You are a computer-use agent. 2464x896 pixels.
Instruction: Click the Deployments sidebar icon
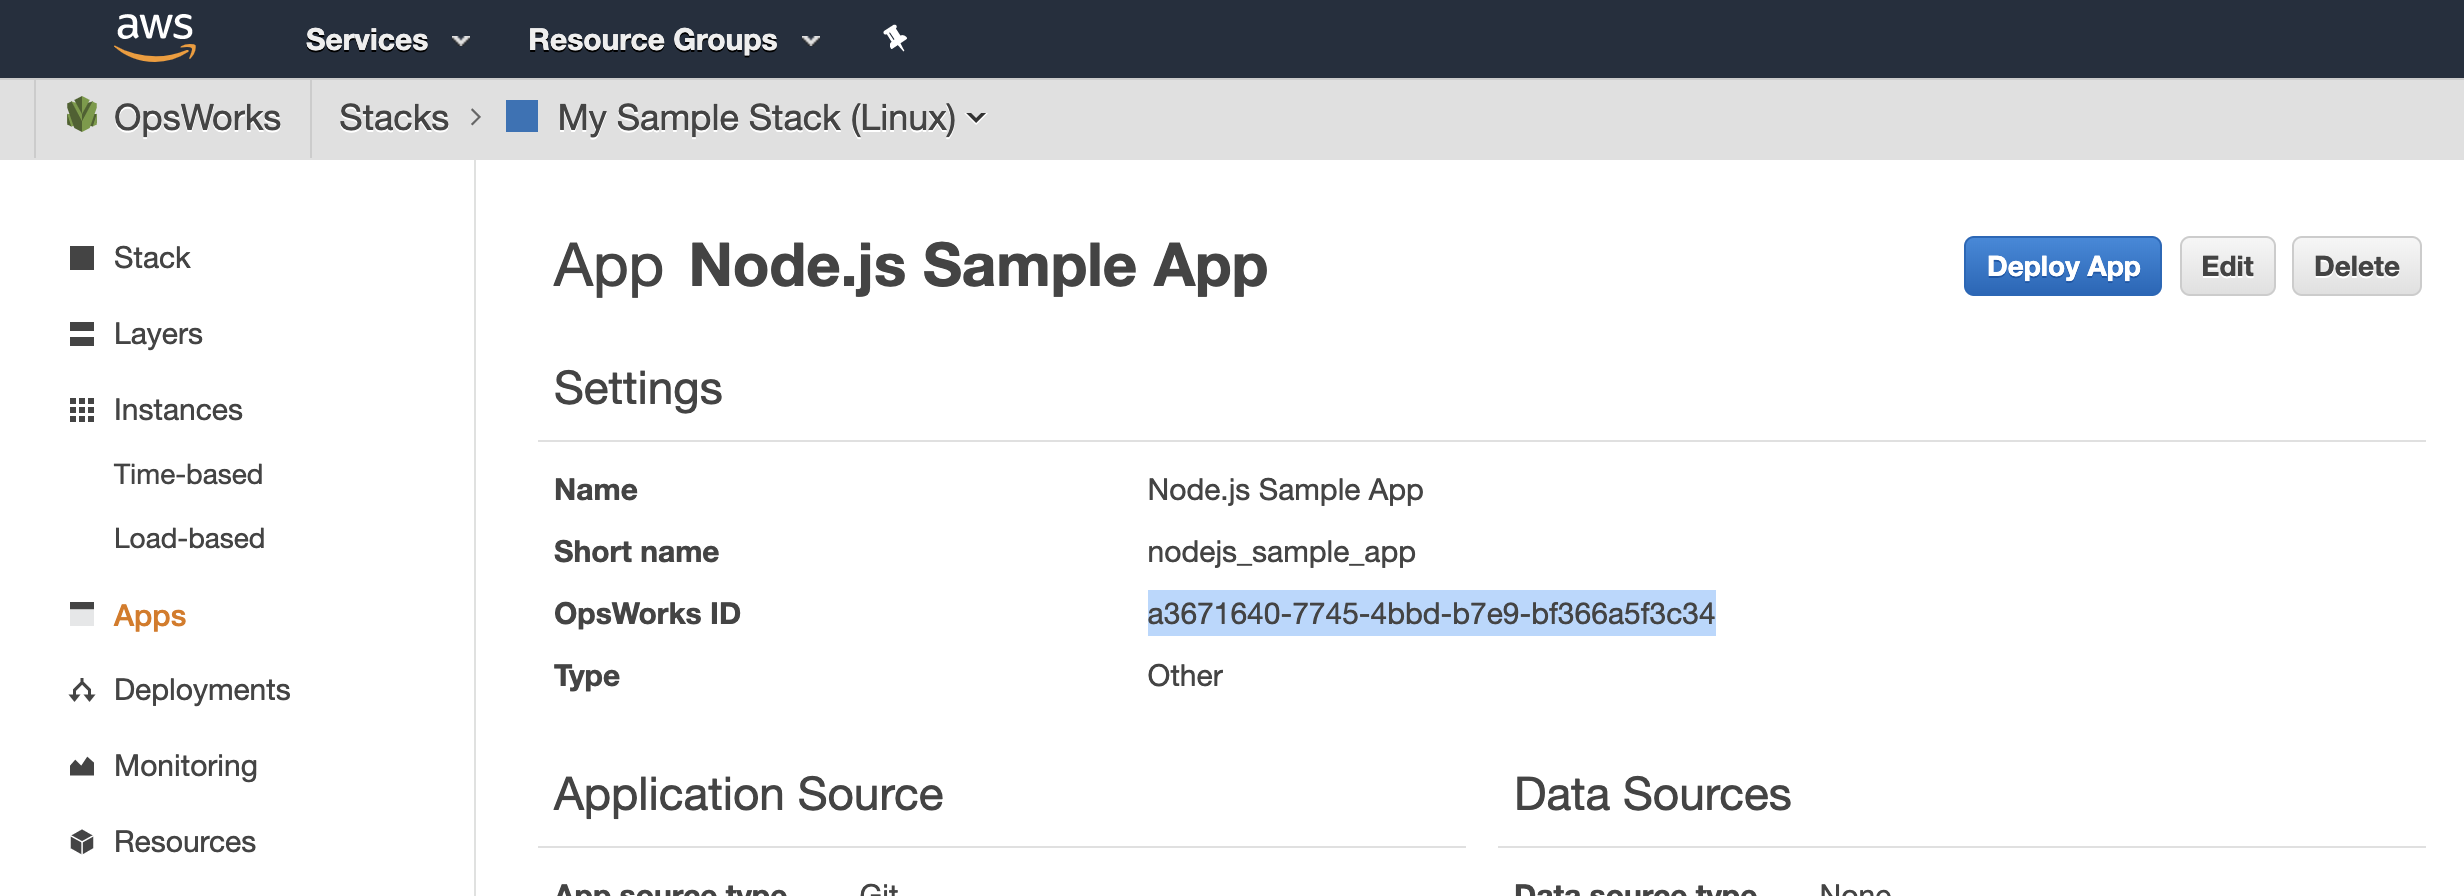click(x=82, y=690)
